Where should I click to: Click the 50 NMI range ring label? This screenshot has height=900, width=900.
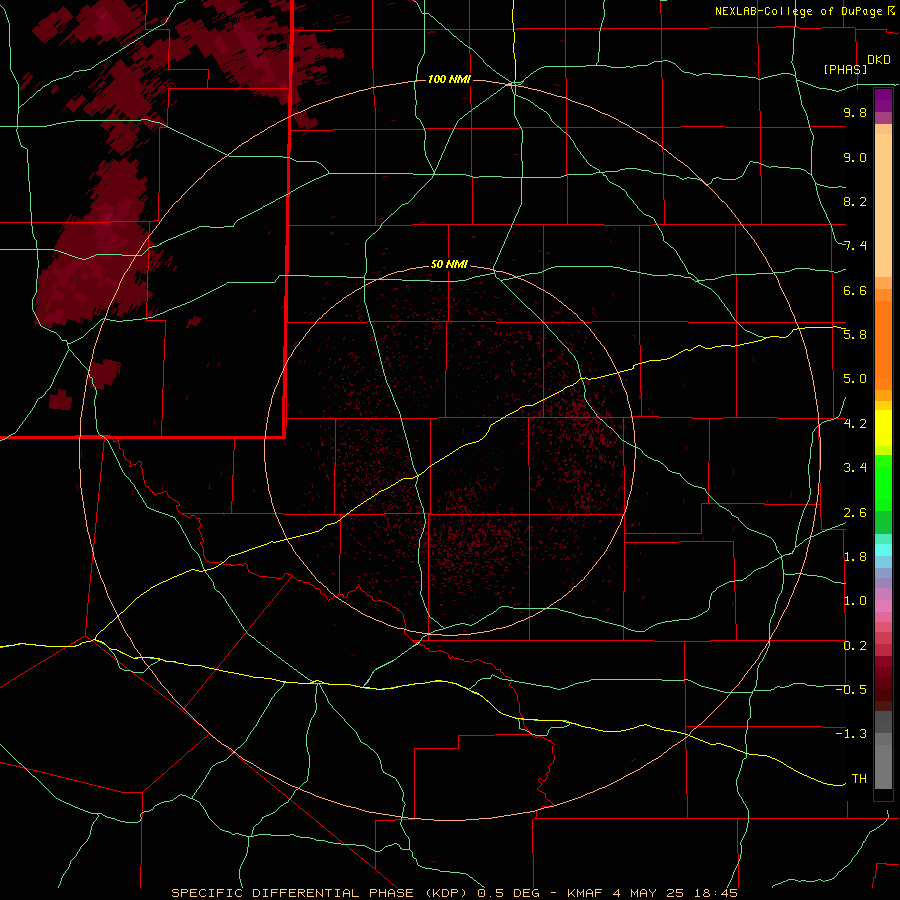(449, 264)
